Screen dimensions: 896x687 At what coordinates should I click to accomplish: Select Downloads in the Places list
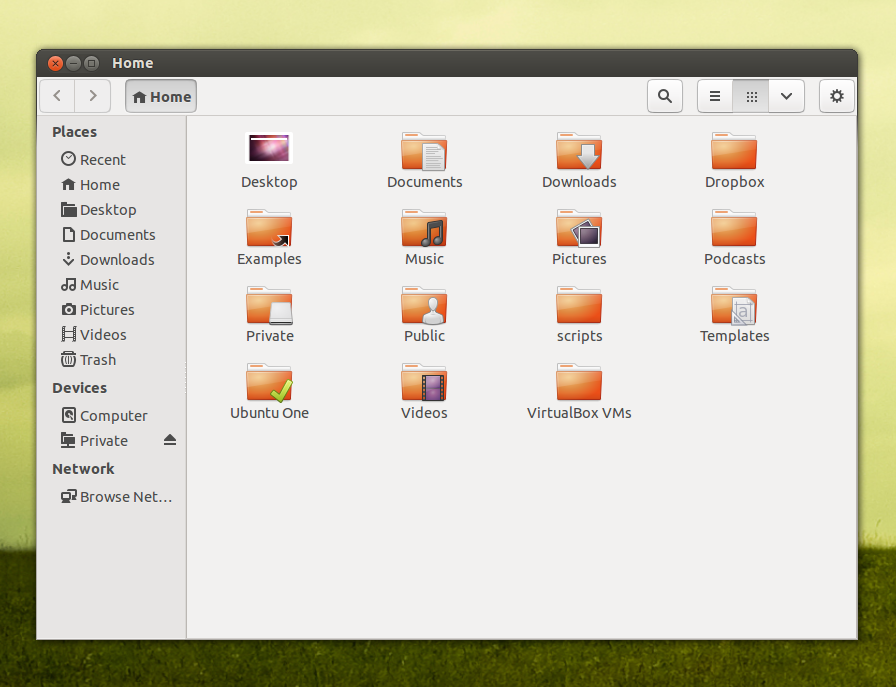115,259
